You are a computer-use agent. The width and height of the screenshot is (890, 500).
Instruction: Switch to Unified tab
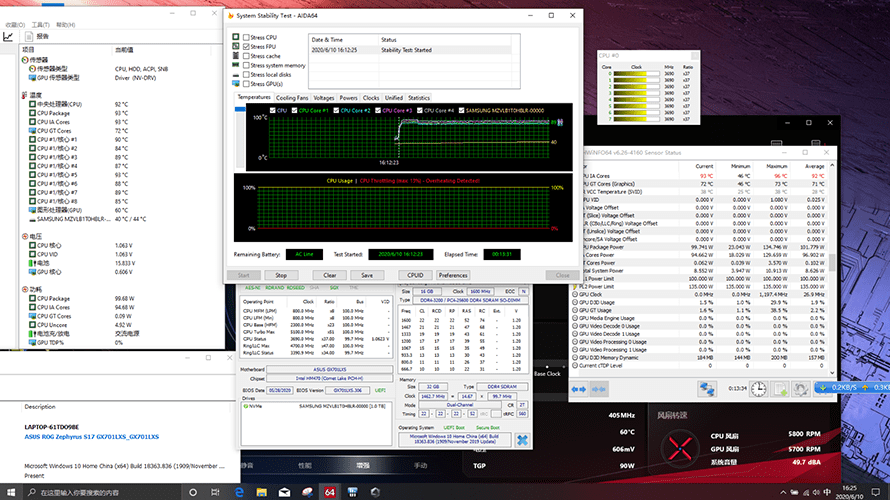coord(393,98)
